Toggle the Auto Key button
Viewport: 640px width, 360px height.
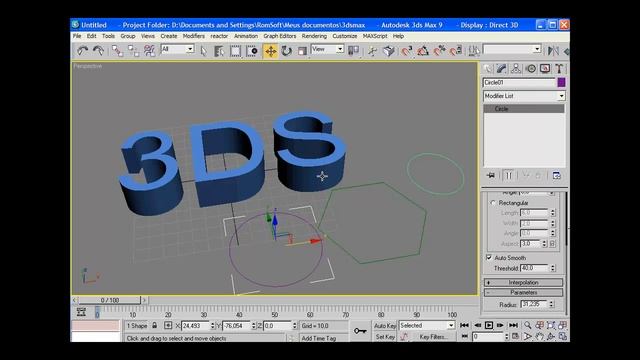384,325
